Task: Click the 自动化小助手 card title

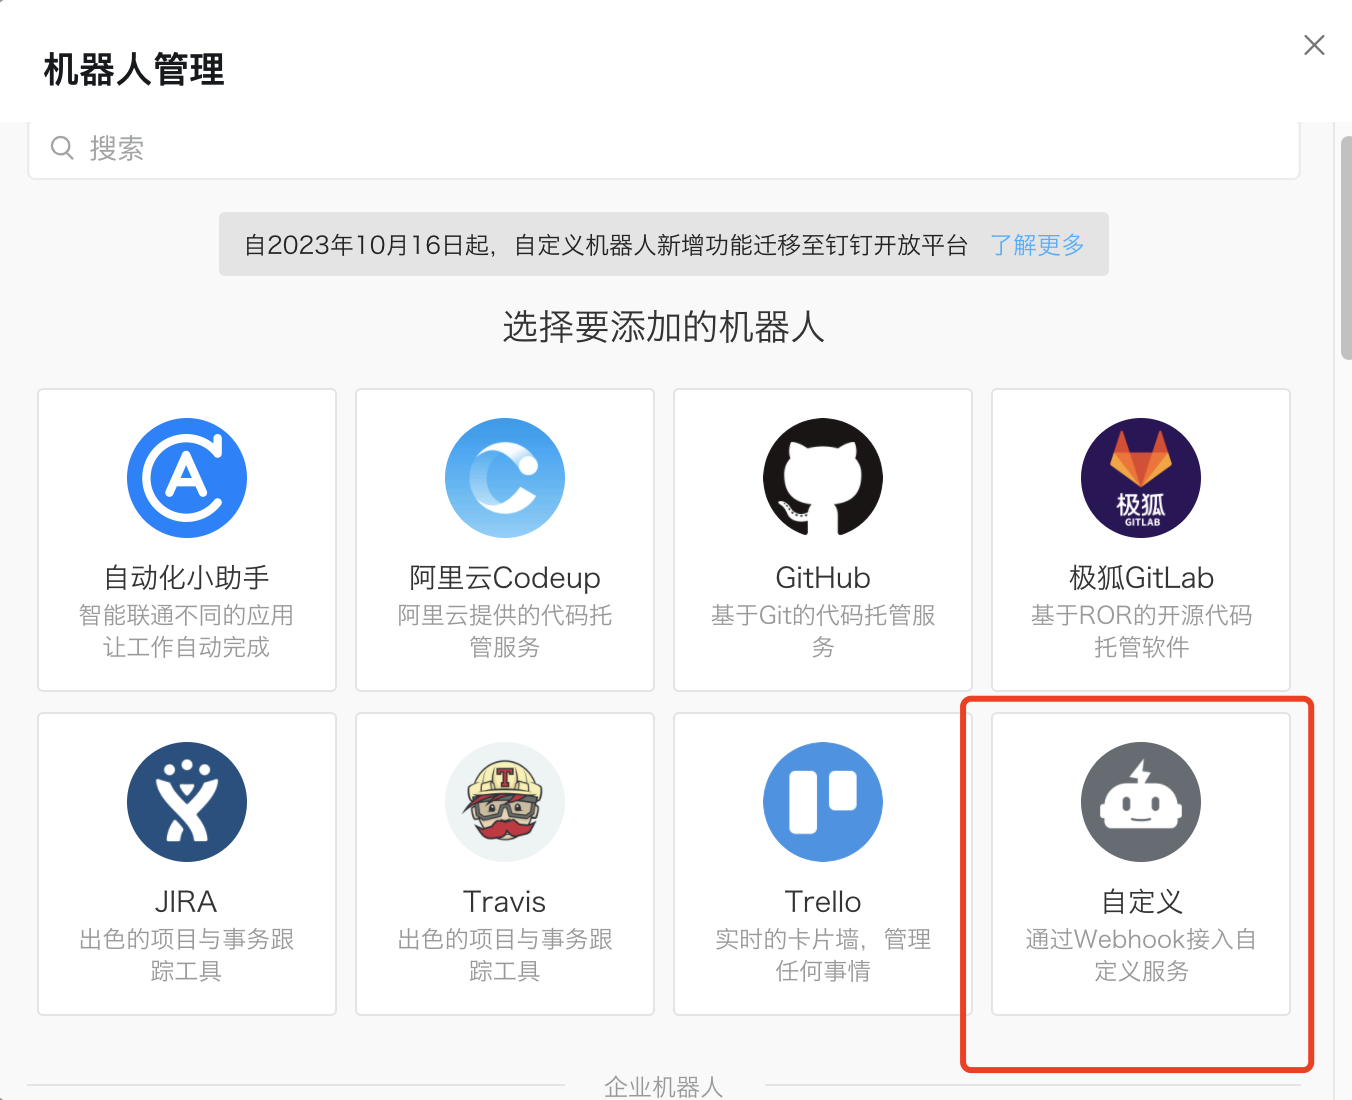Action: pyautogui.click(x=187, y=578)
